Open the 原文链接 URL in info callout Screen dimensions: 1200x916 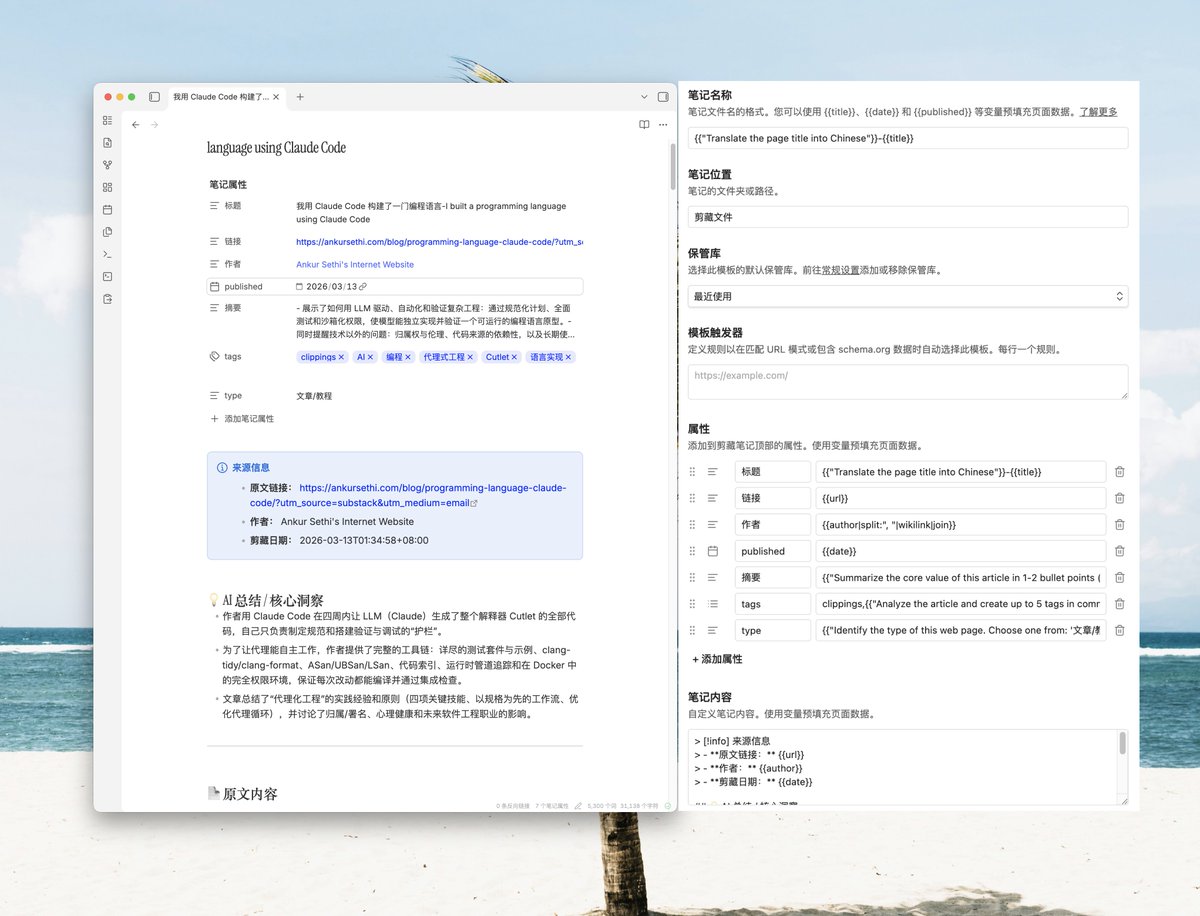(408, 495)
